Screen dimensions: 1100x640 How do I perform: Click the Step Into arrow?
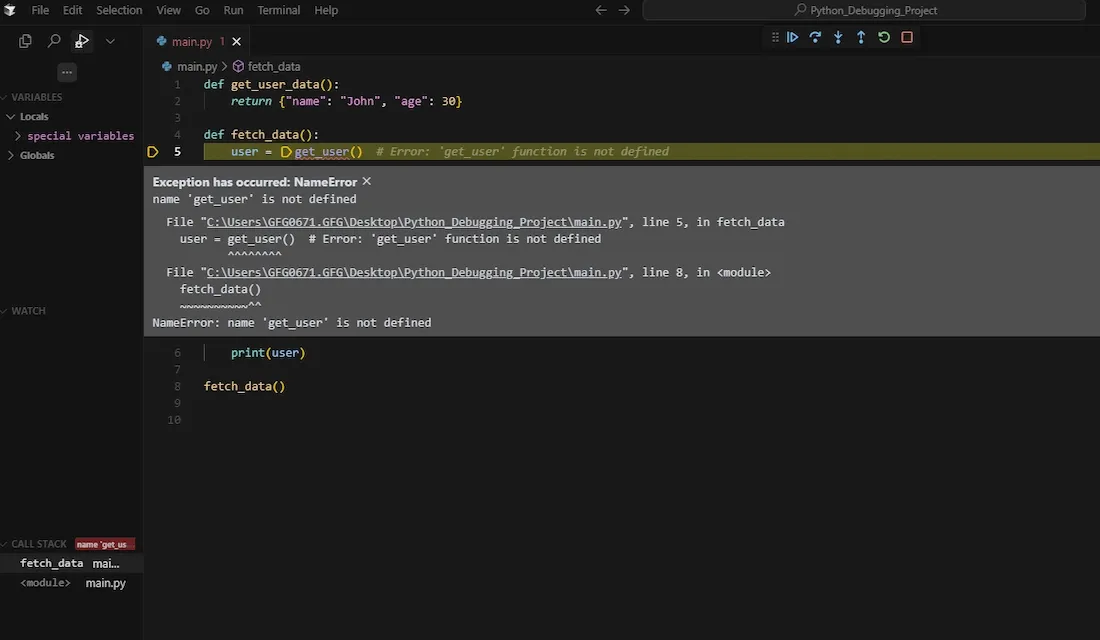click(x=838, y=37)
